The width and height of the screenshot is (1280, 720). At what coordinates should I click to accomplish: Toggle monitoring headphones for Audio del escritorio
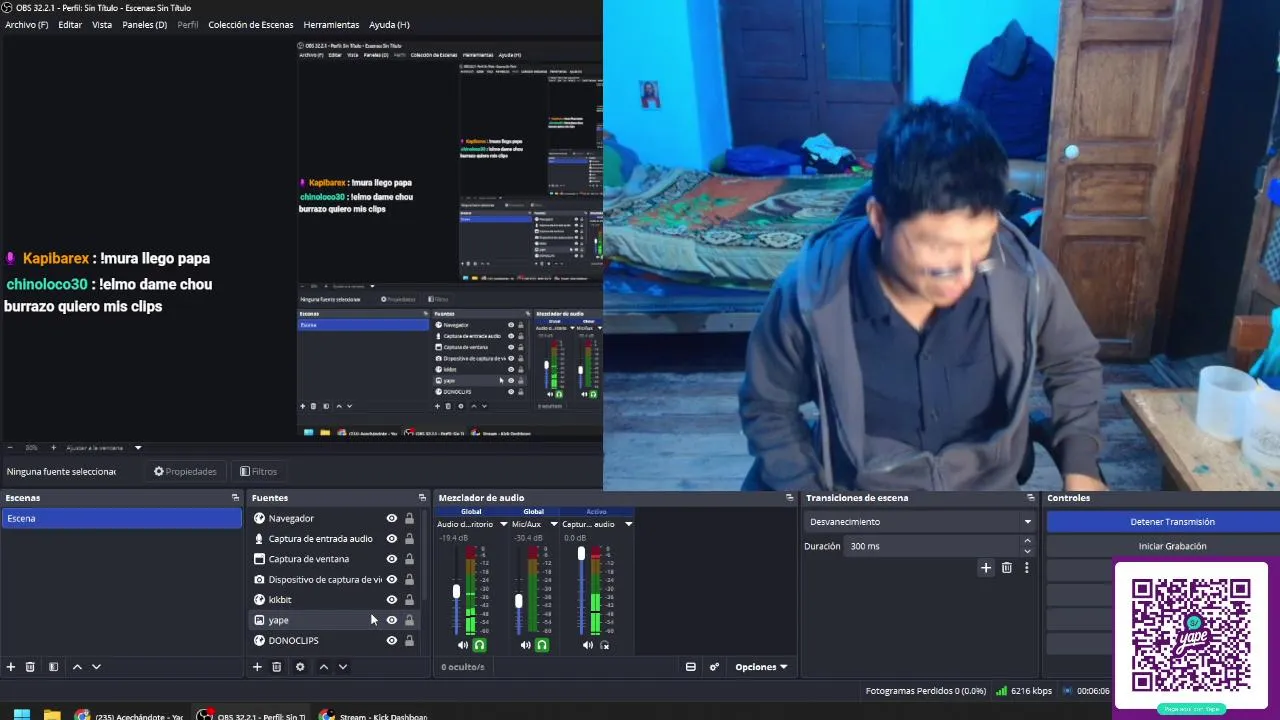tap(480, 645)
